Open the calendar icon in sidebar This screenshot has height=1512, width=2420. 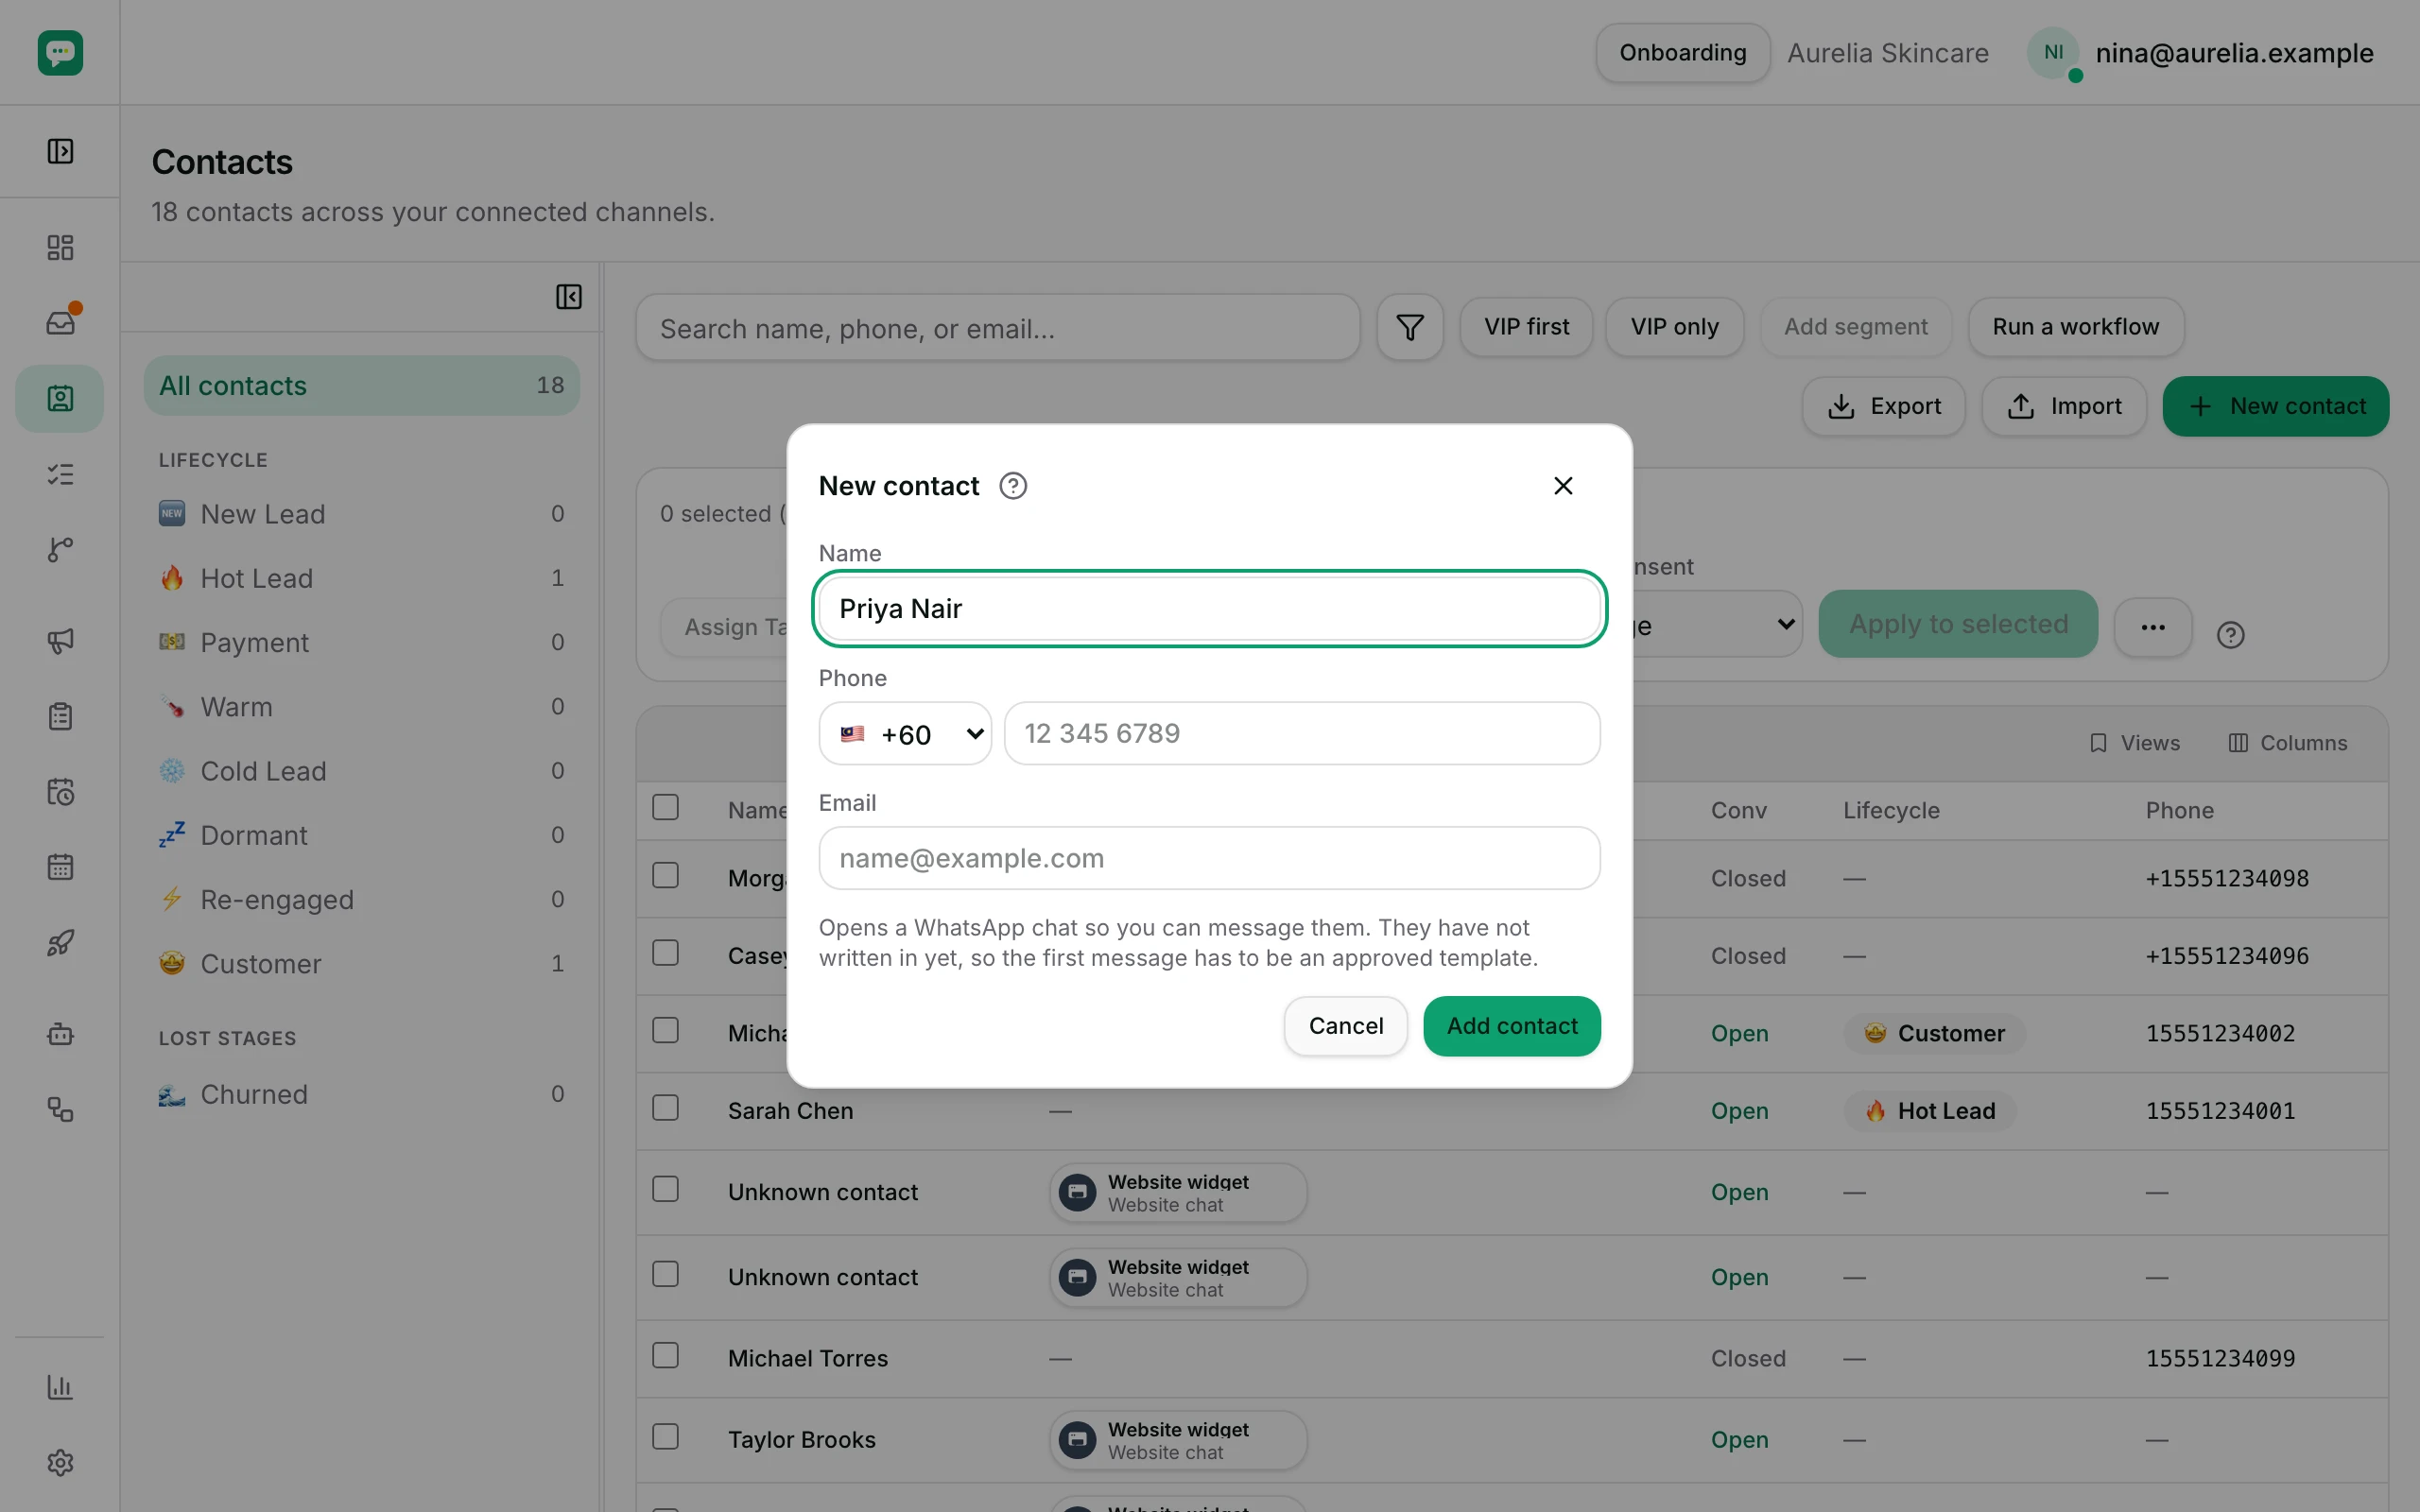pyautogui.click(x=60, y=867)
